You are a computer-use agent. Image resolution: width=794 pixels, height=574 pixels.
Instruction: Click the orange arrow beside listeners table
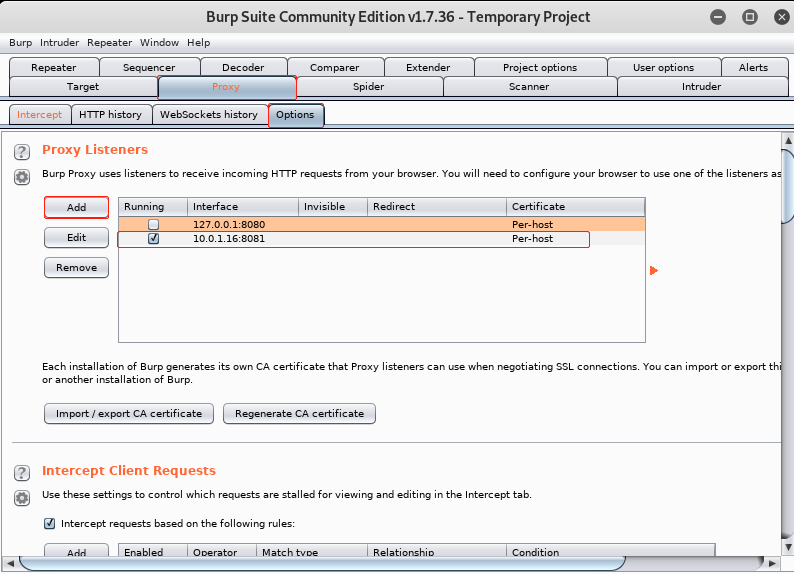click(x=653, y=270)
